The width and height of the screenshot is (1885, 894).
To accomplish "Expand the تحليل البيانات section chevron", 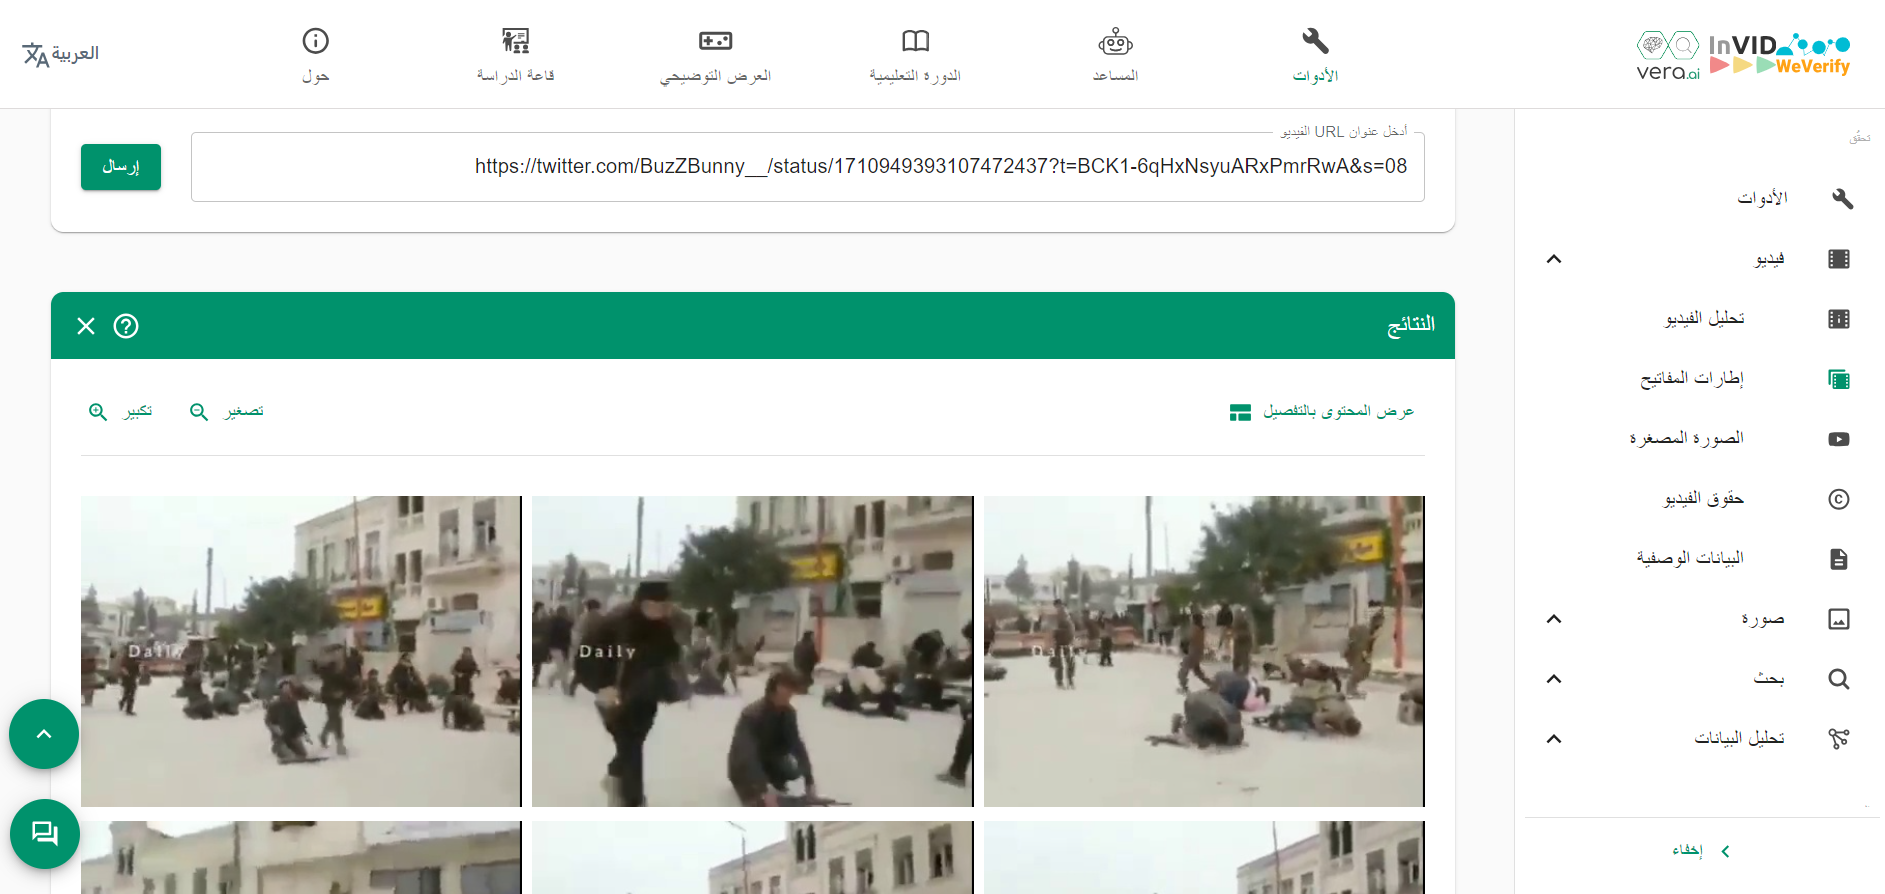I will coord(1554,739).
